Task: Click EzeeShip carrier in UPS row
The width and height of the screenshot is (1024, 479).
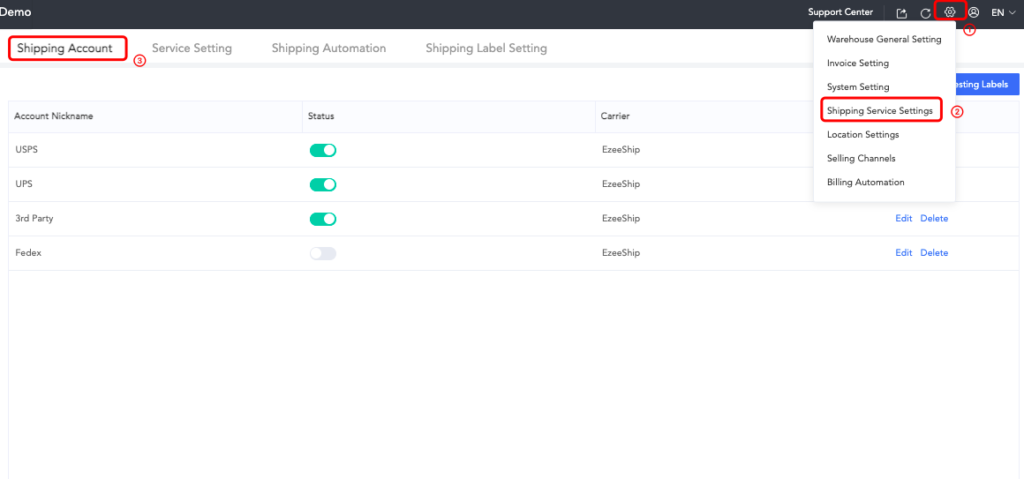Action: pyautogui.click(x=620, y=184)
